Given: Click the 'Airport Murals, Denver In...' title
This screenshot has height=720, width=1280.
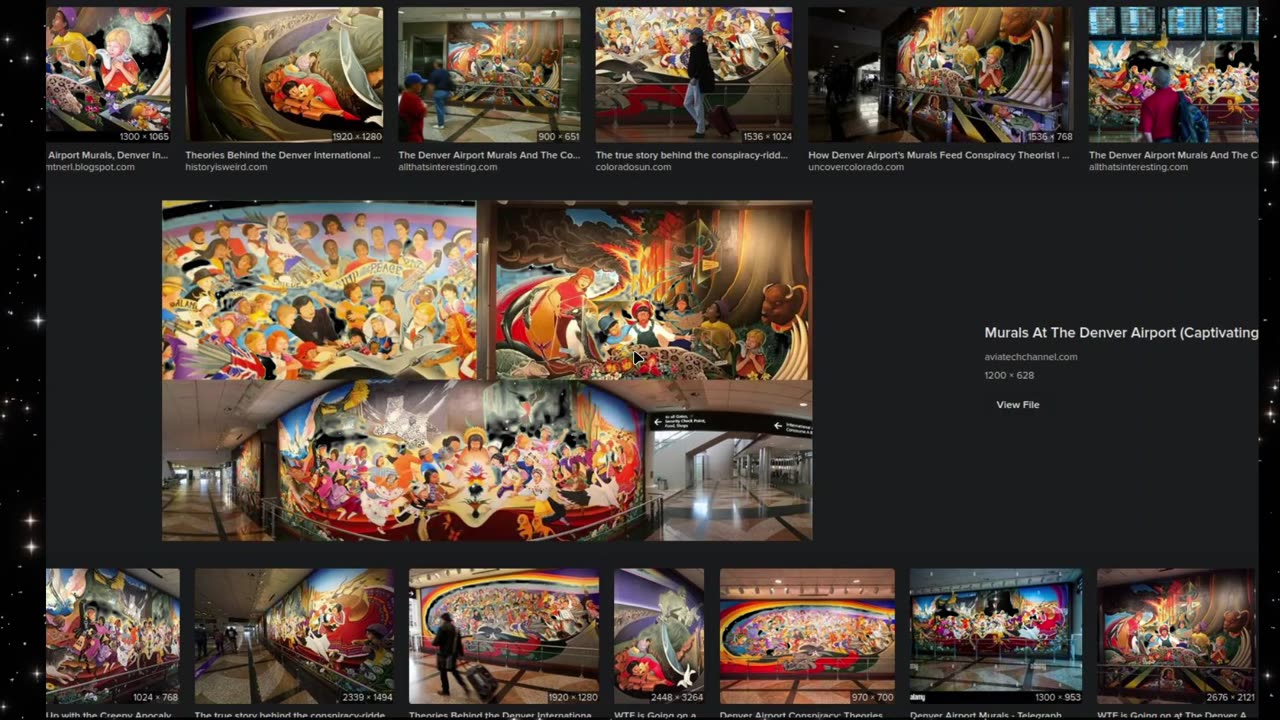Looking at the screenshot, I should pyautogui.click(x=108, y=155).
